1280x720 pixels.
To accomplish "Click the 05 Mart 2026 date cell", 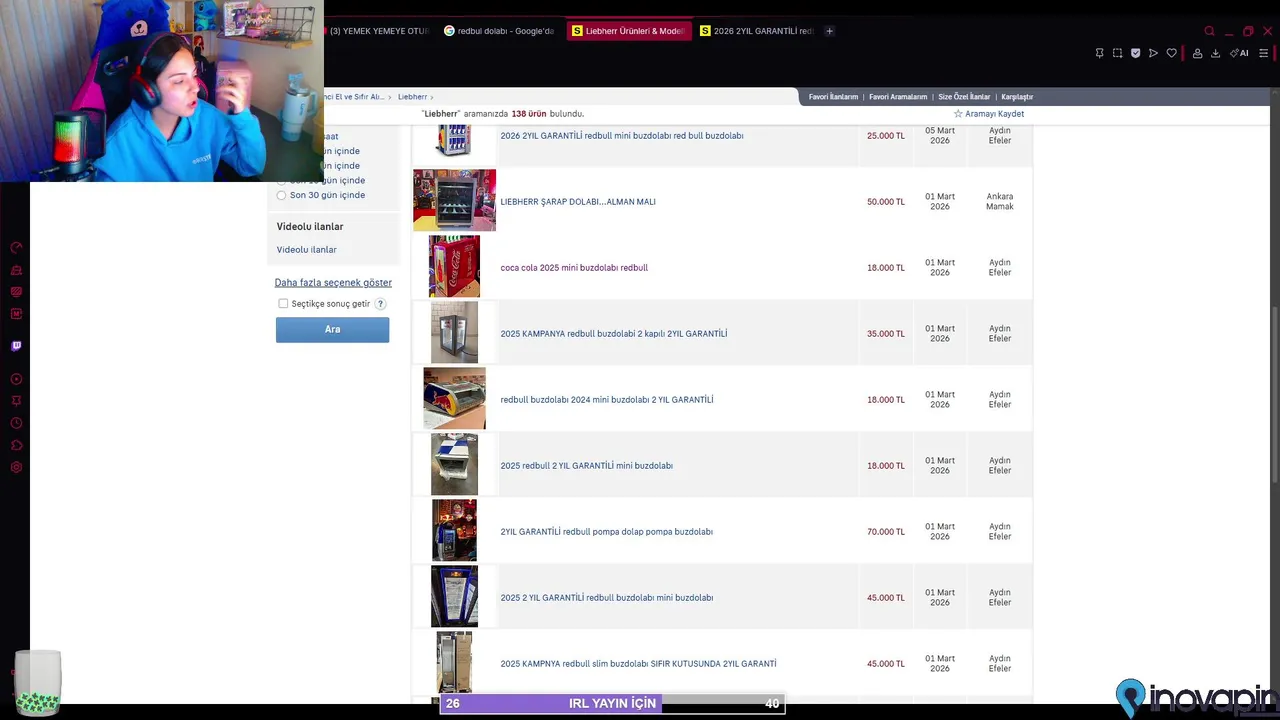I will click(x=940, y=136).
